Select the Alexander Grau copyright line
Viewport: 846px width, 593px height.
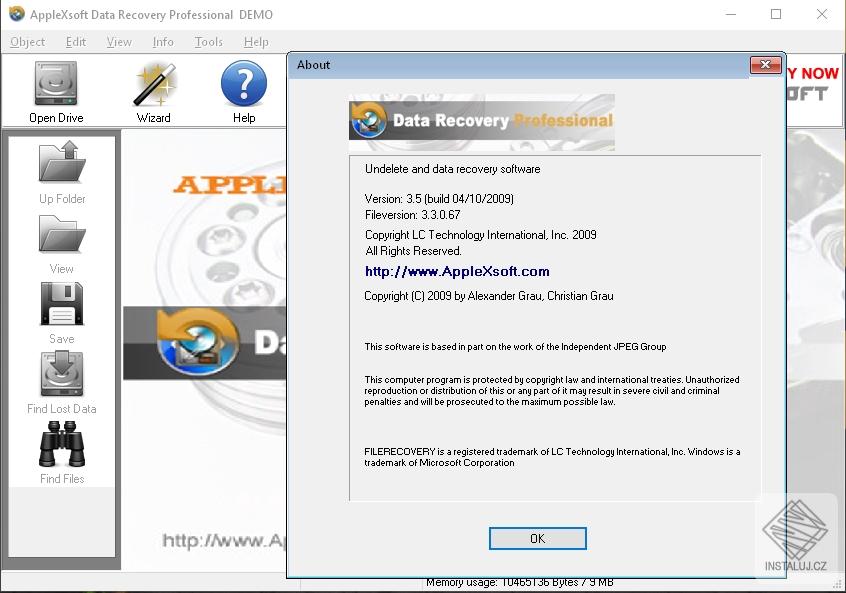489,296
